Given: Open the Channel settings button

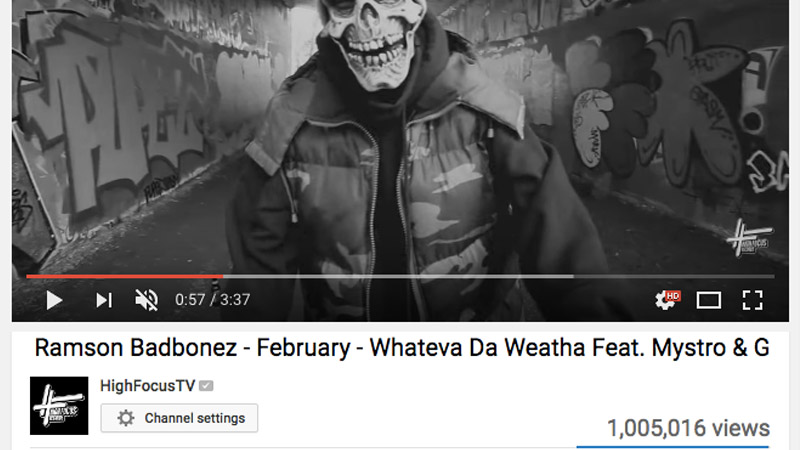Looking at the screenshot, I should [179, 418].
